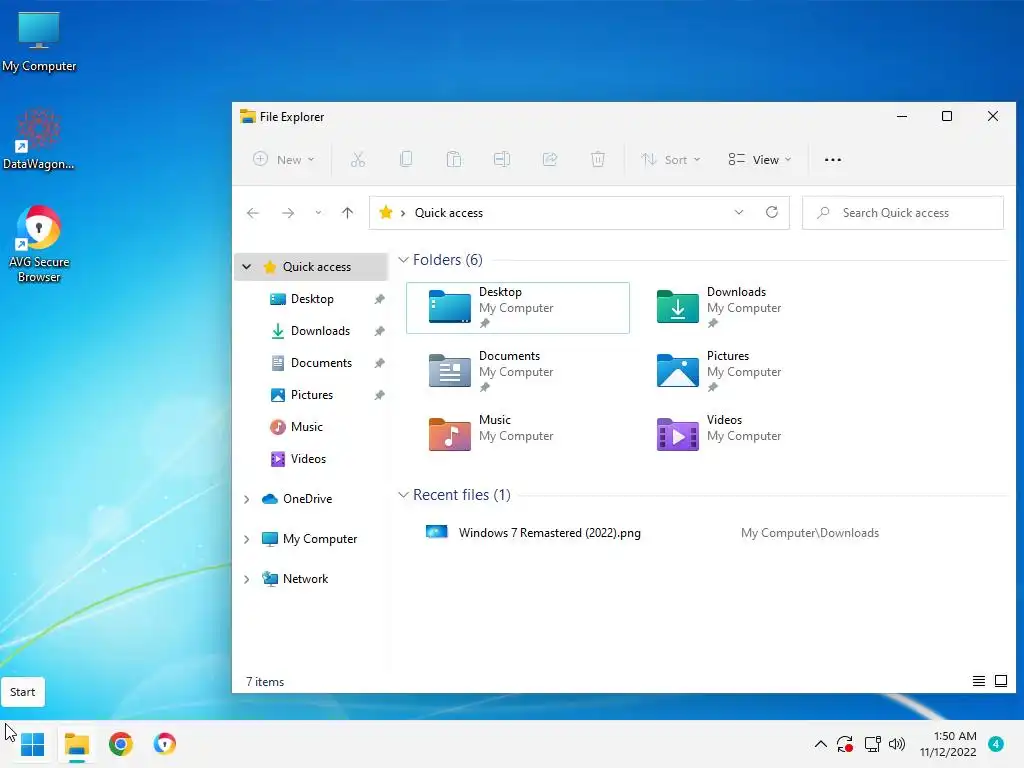The height and width of the screenshot is (768, 1024).
Task: Open the notification badge showing 4
Action: pos(995,744)
